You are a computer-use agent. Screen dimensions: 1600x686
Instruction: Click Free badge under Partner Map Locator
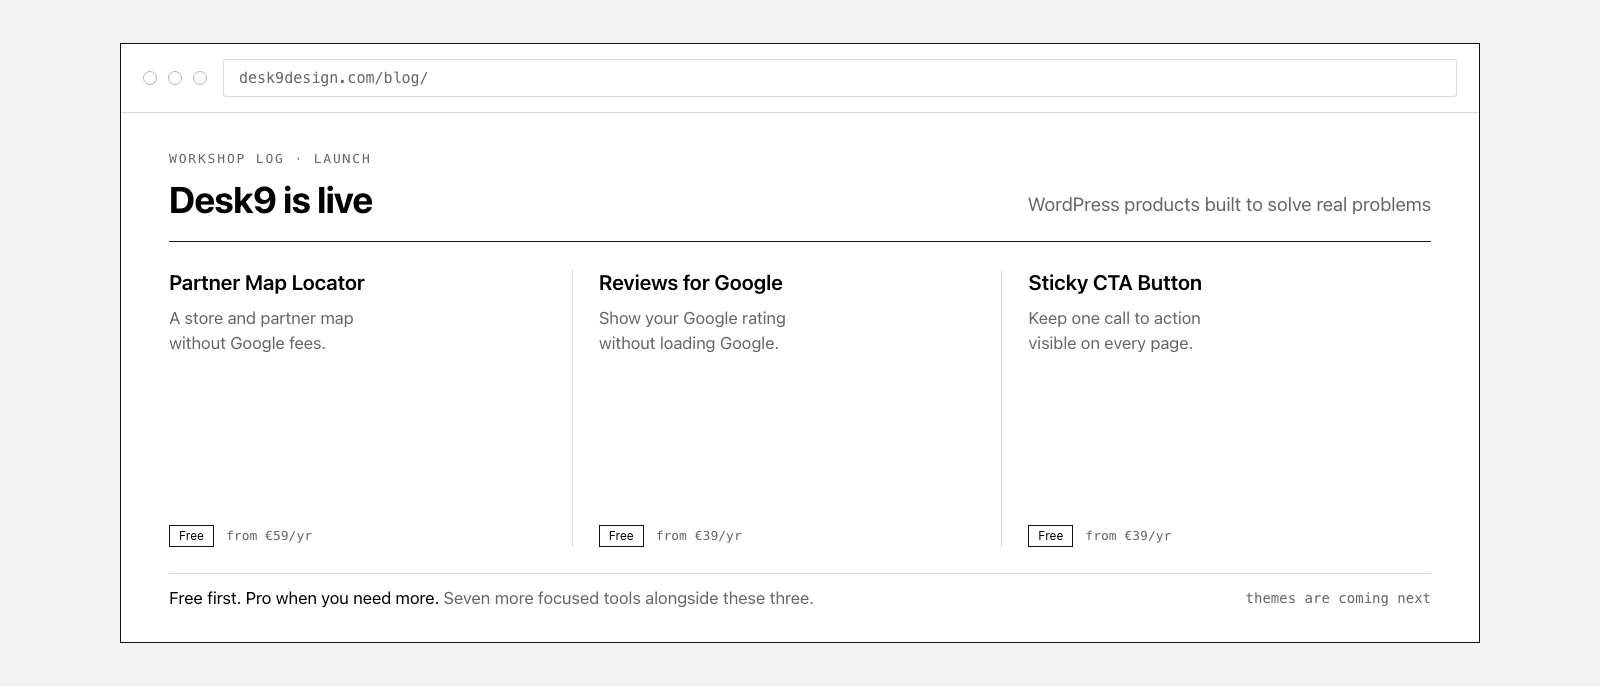point(191,536)
